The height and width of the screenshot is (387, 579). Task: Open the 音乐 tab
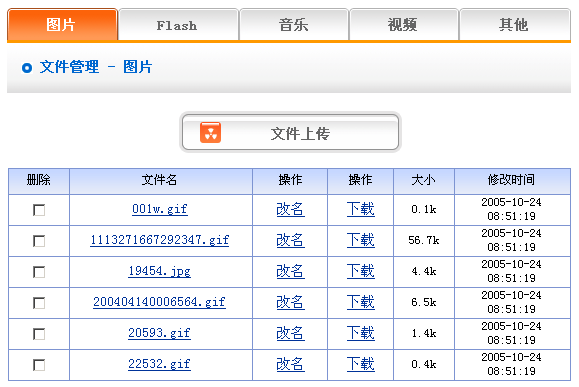pos(294,25)
